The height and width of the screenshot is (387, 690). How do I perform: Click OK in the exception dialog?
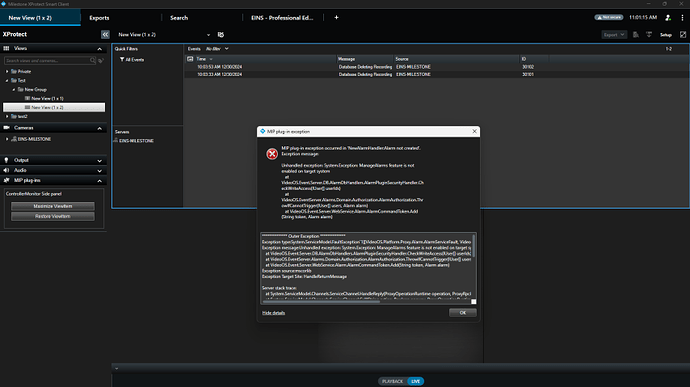click(x=462, y=313)
